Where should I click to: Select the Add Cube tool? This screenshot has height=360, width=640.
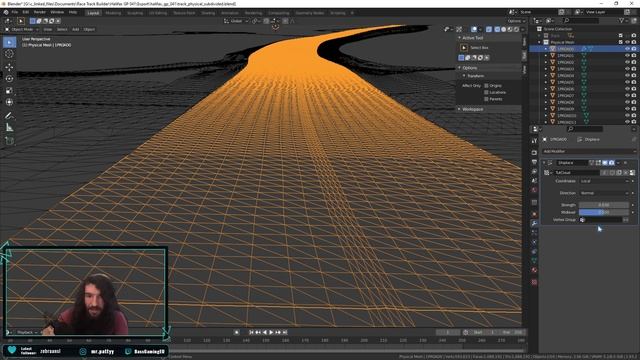(9, 141)
